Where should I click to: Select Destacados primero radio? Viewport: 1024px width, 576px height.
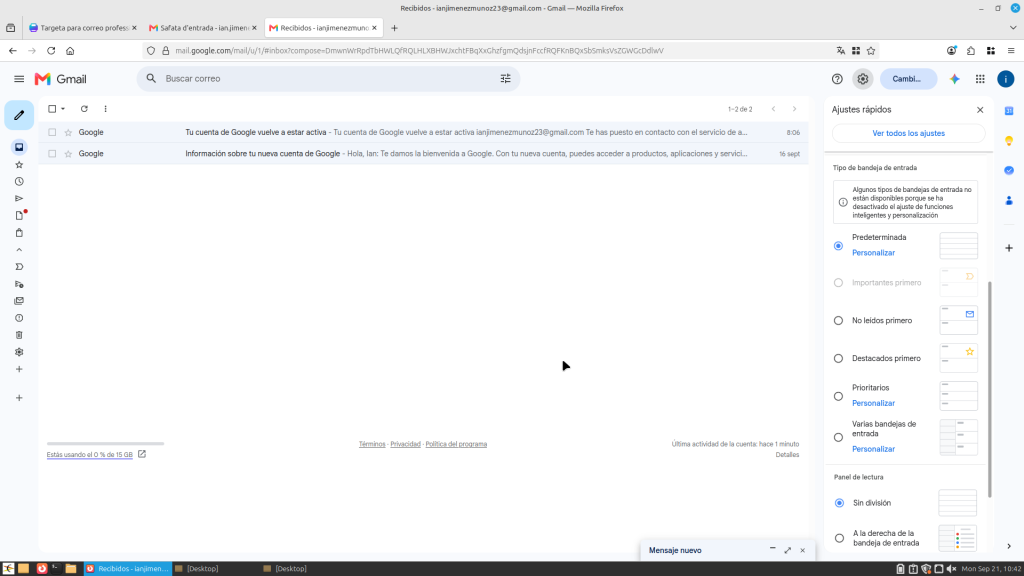pyautogui.click(x=839, y=359)
